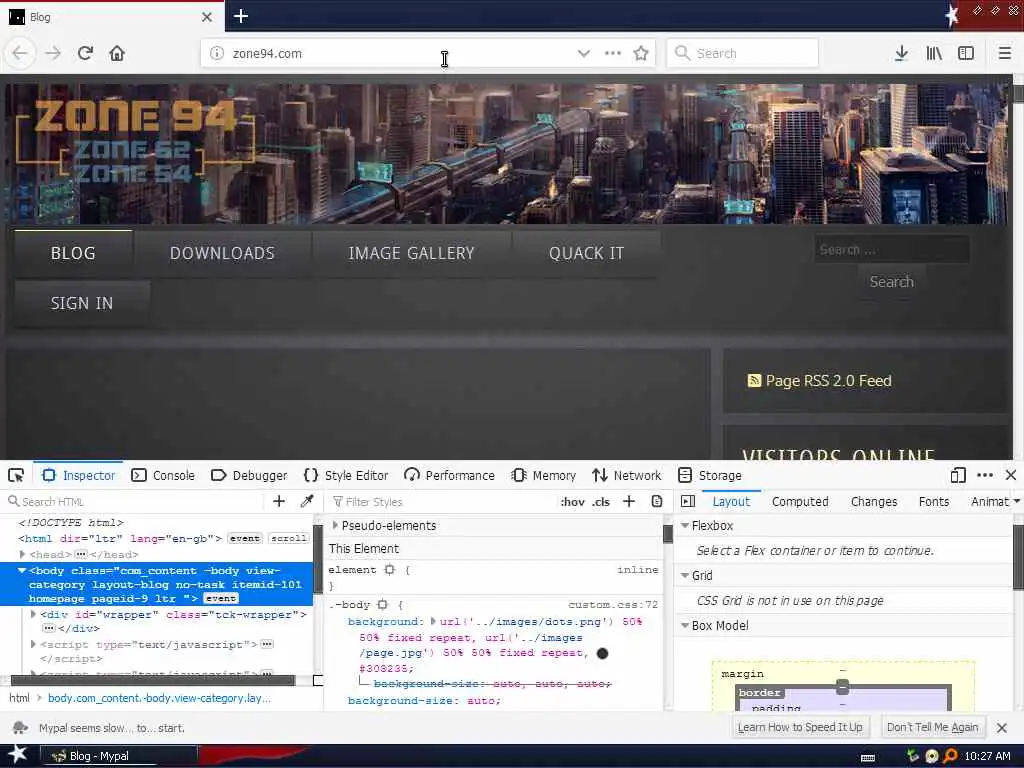Add a new style rule with plus icon
Image resolution: width=1024 pixels, height=768 pixels.
[629, 501]
